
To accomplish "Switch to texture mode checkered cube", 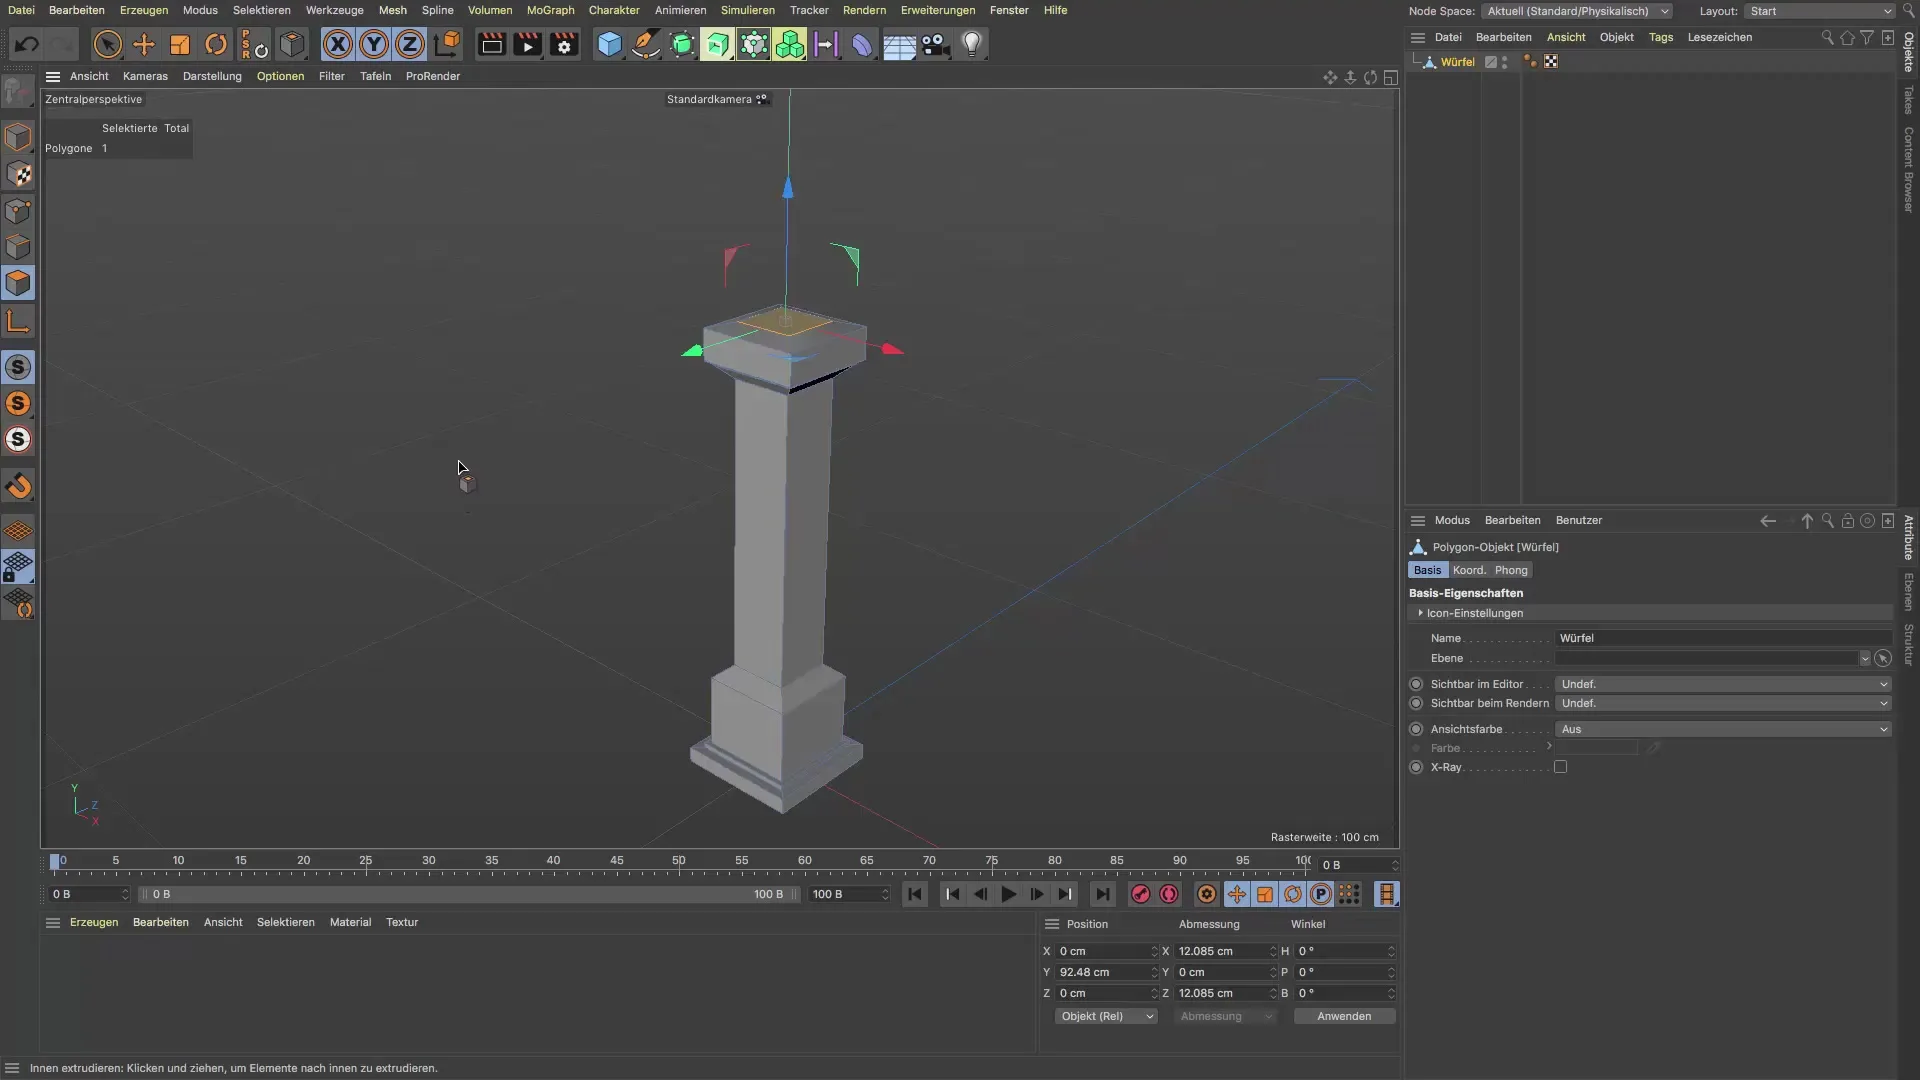I will coord(18,174).
